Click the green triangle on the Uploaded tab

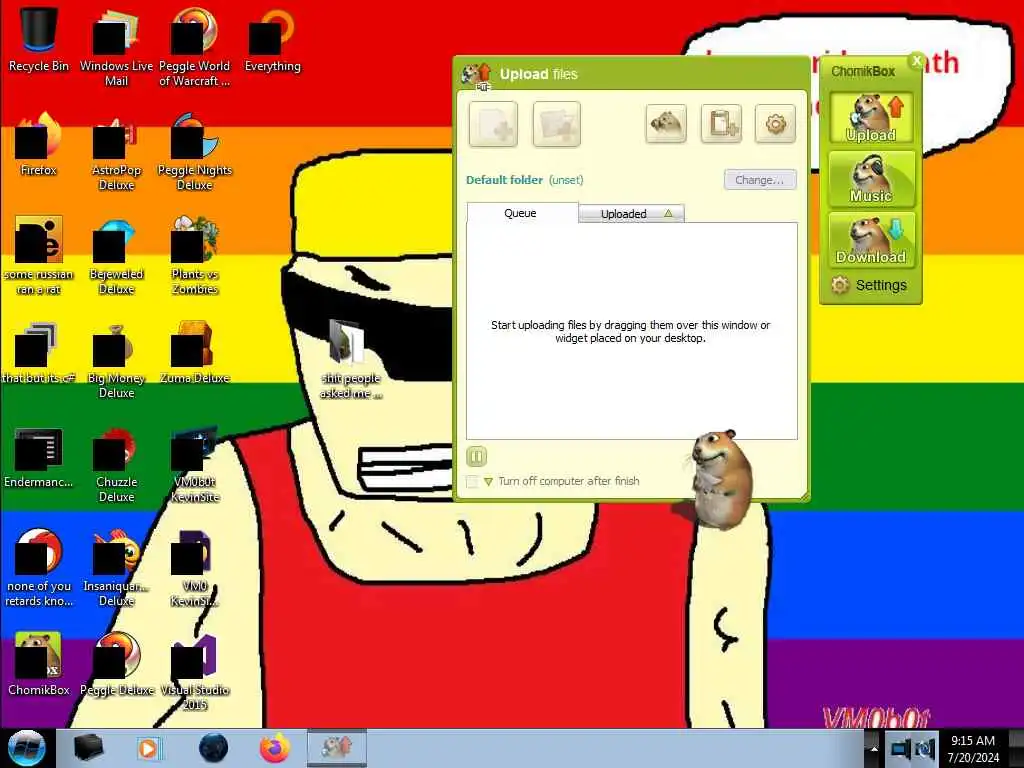(668, 213)
